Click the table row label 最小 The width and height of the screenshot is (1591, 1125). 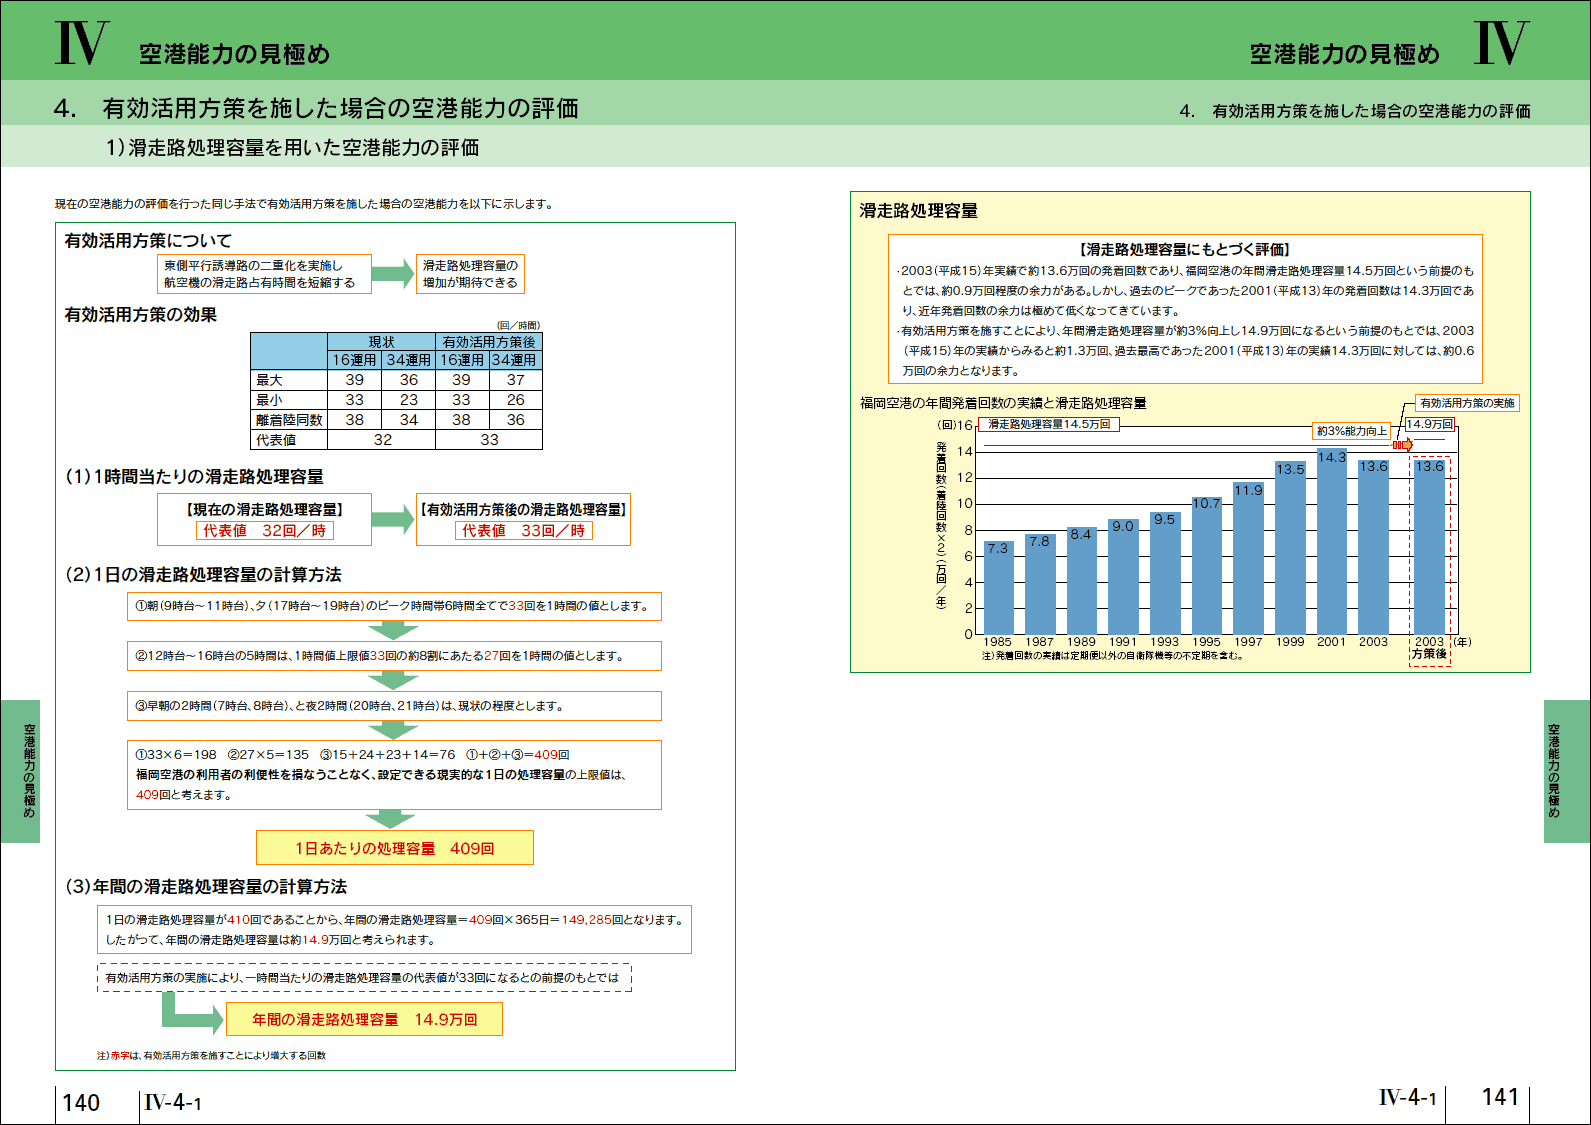click(289, 400)
